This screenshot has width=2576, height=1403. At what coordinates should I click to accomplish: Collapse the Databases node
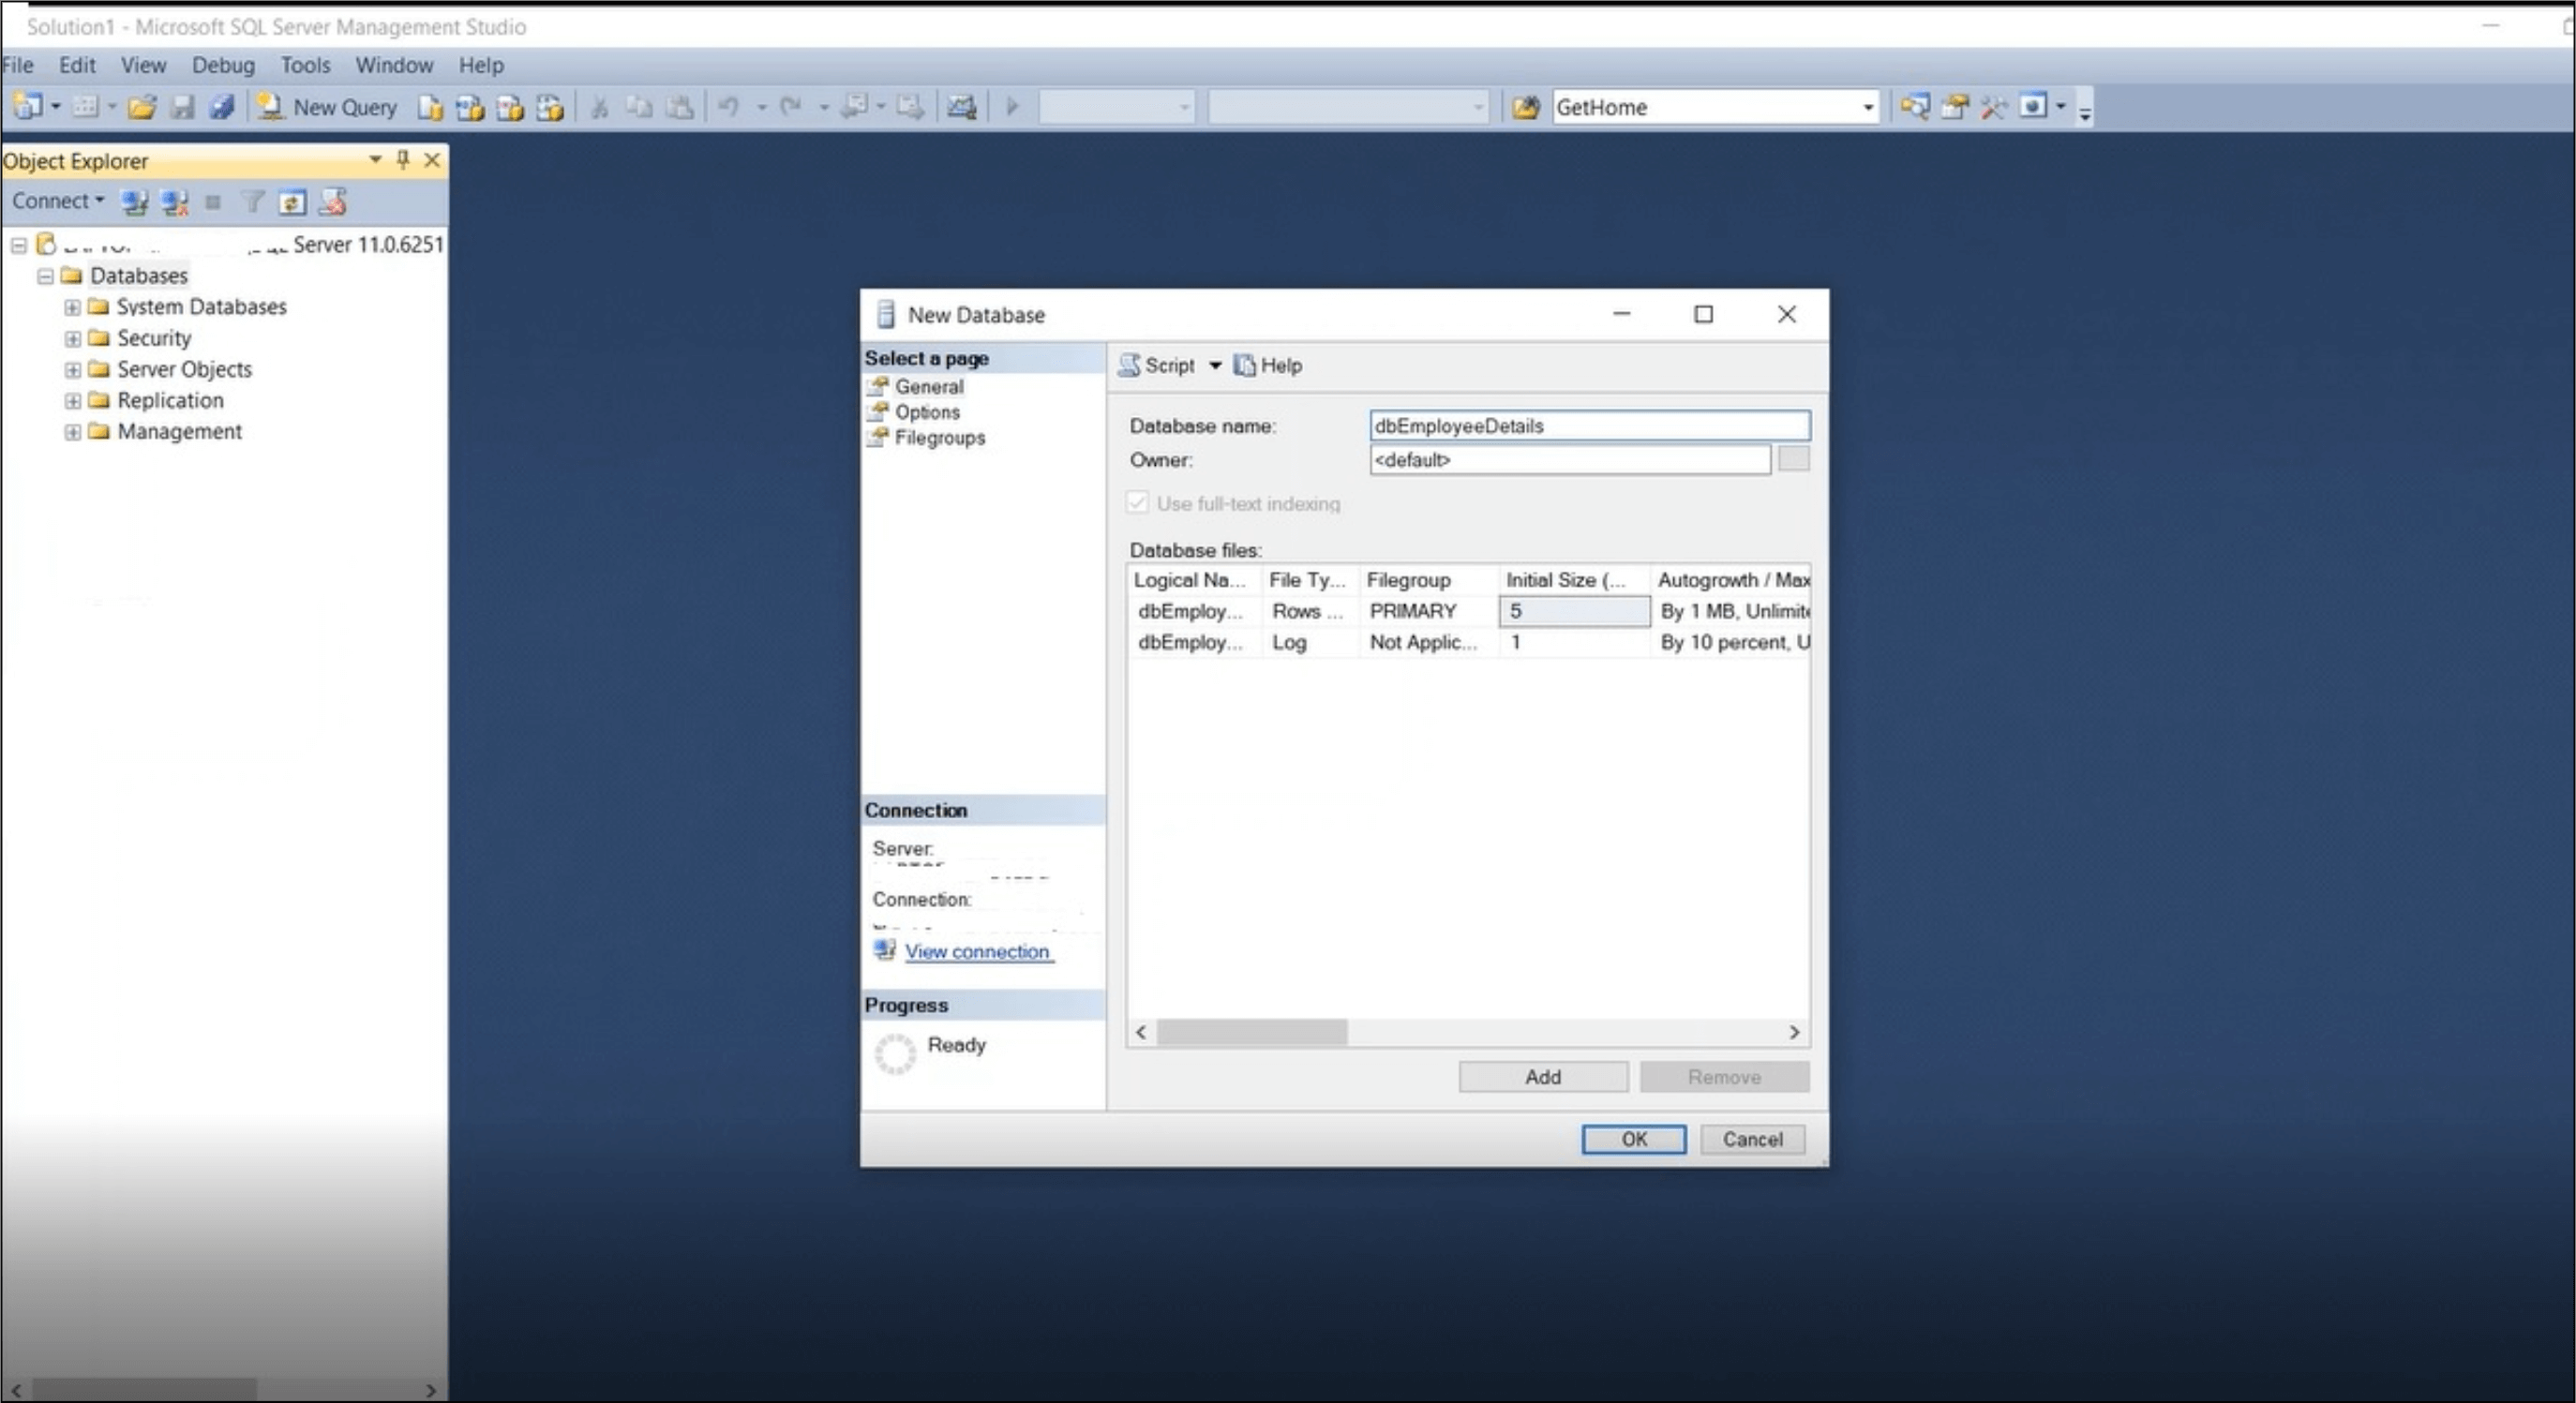[x=44, y=275]
